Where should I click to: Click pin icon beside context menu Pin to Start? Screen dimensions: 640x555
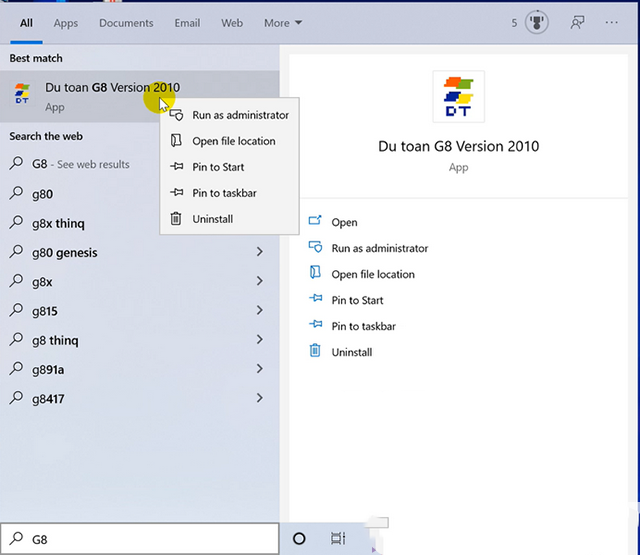(x=176, y=166)
